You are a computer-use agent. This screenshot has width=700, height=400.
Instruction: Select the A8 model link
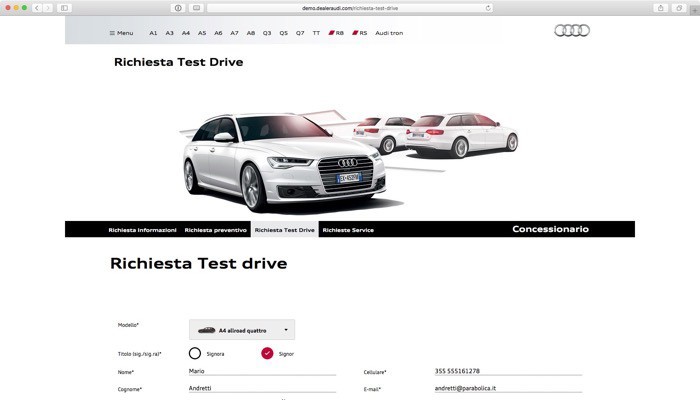[251, 33]
